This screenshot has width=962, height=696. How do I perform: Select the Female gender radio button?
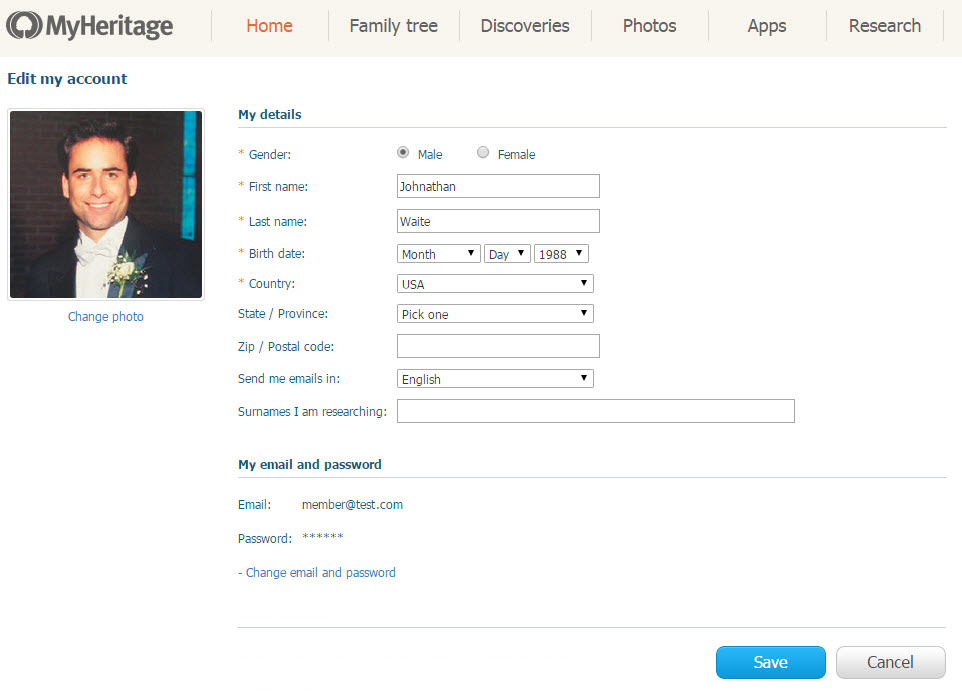[483, 153]
